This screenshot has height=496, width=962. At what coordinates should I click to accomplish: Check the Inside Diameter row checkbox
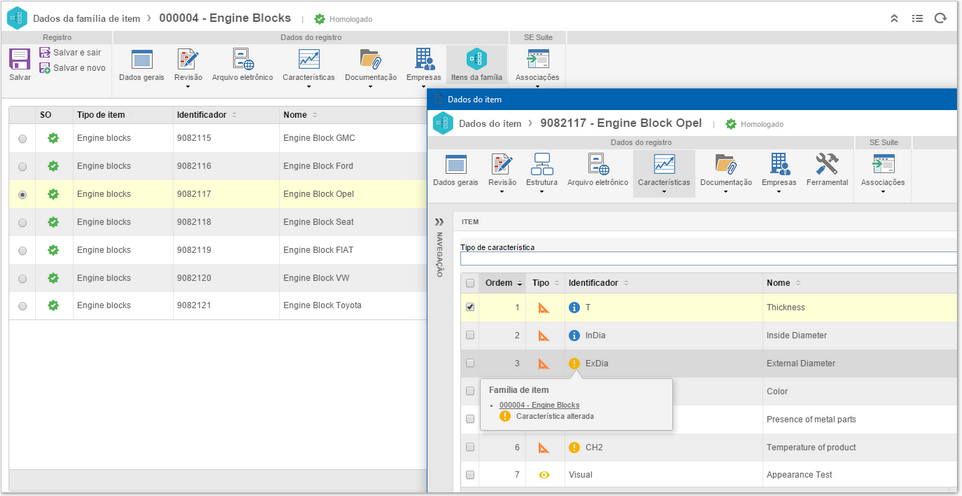[x=470, y=335]
